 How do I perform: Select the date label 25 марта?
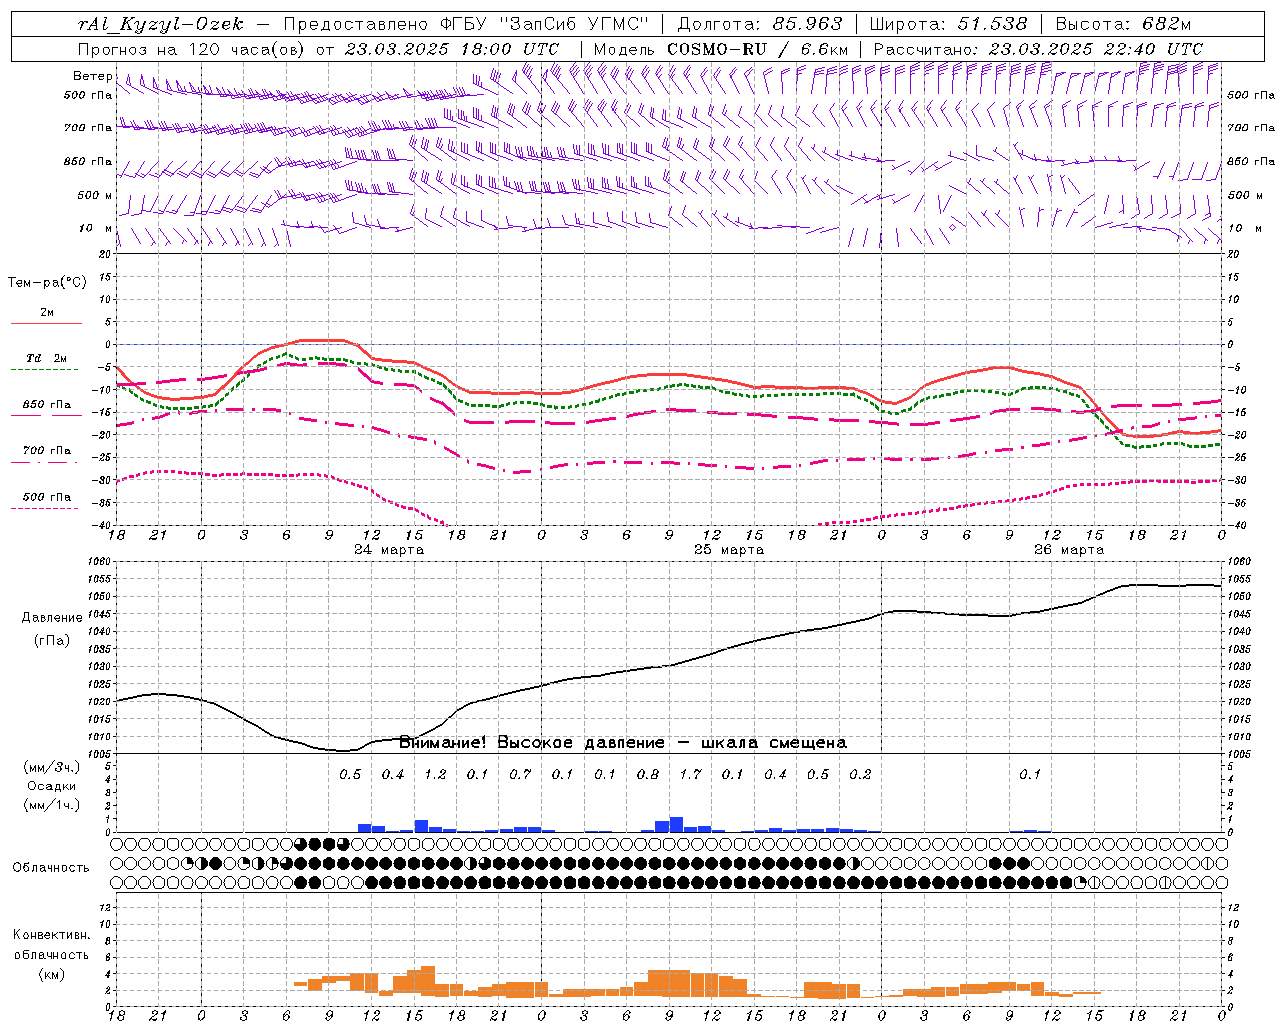[x=729, y=550]
